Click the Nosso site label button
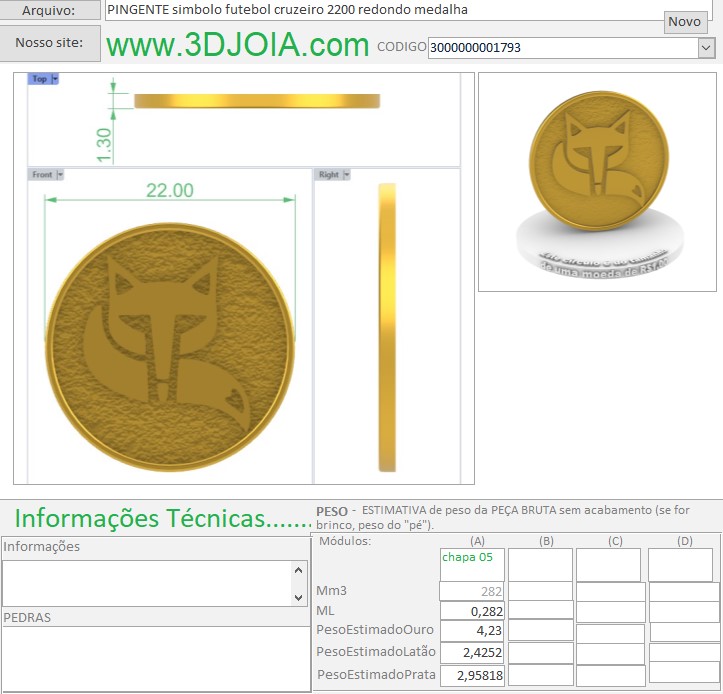723x694 pixels. (x=49, y=43)
